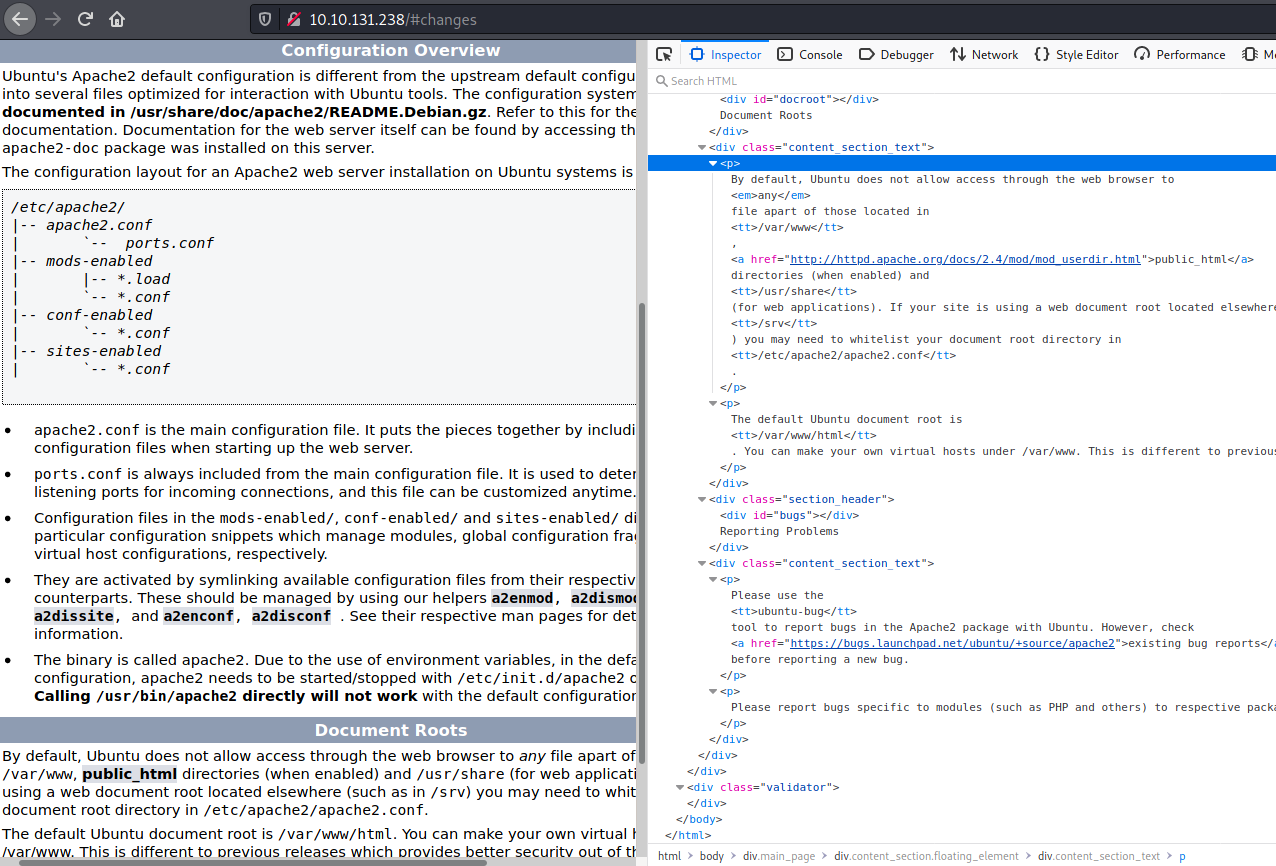Collapse the section_header div containing bugs
The image size is (1276, 866).
pos(702,499)
